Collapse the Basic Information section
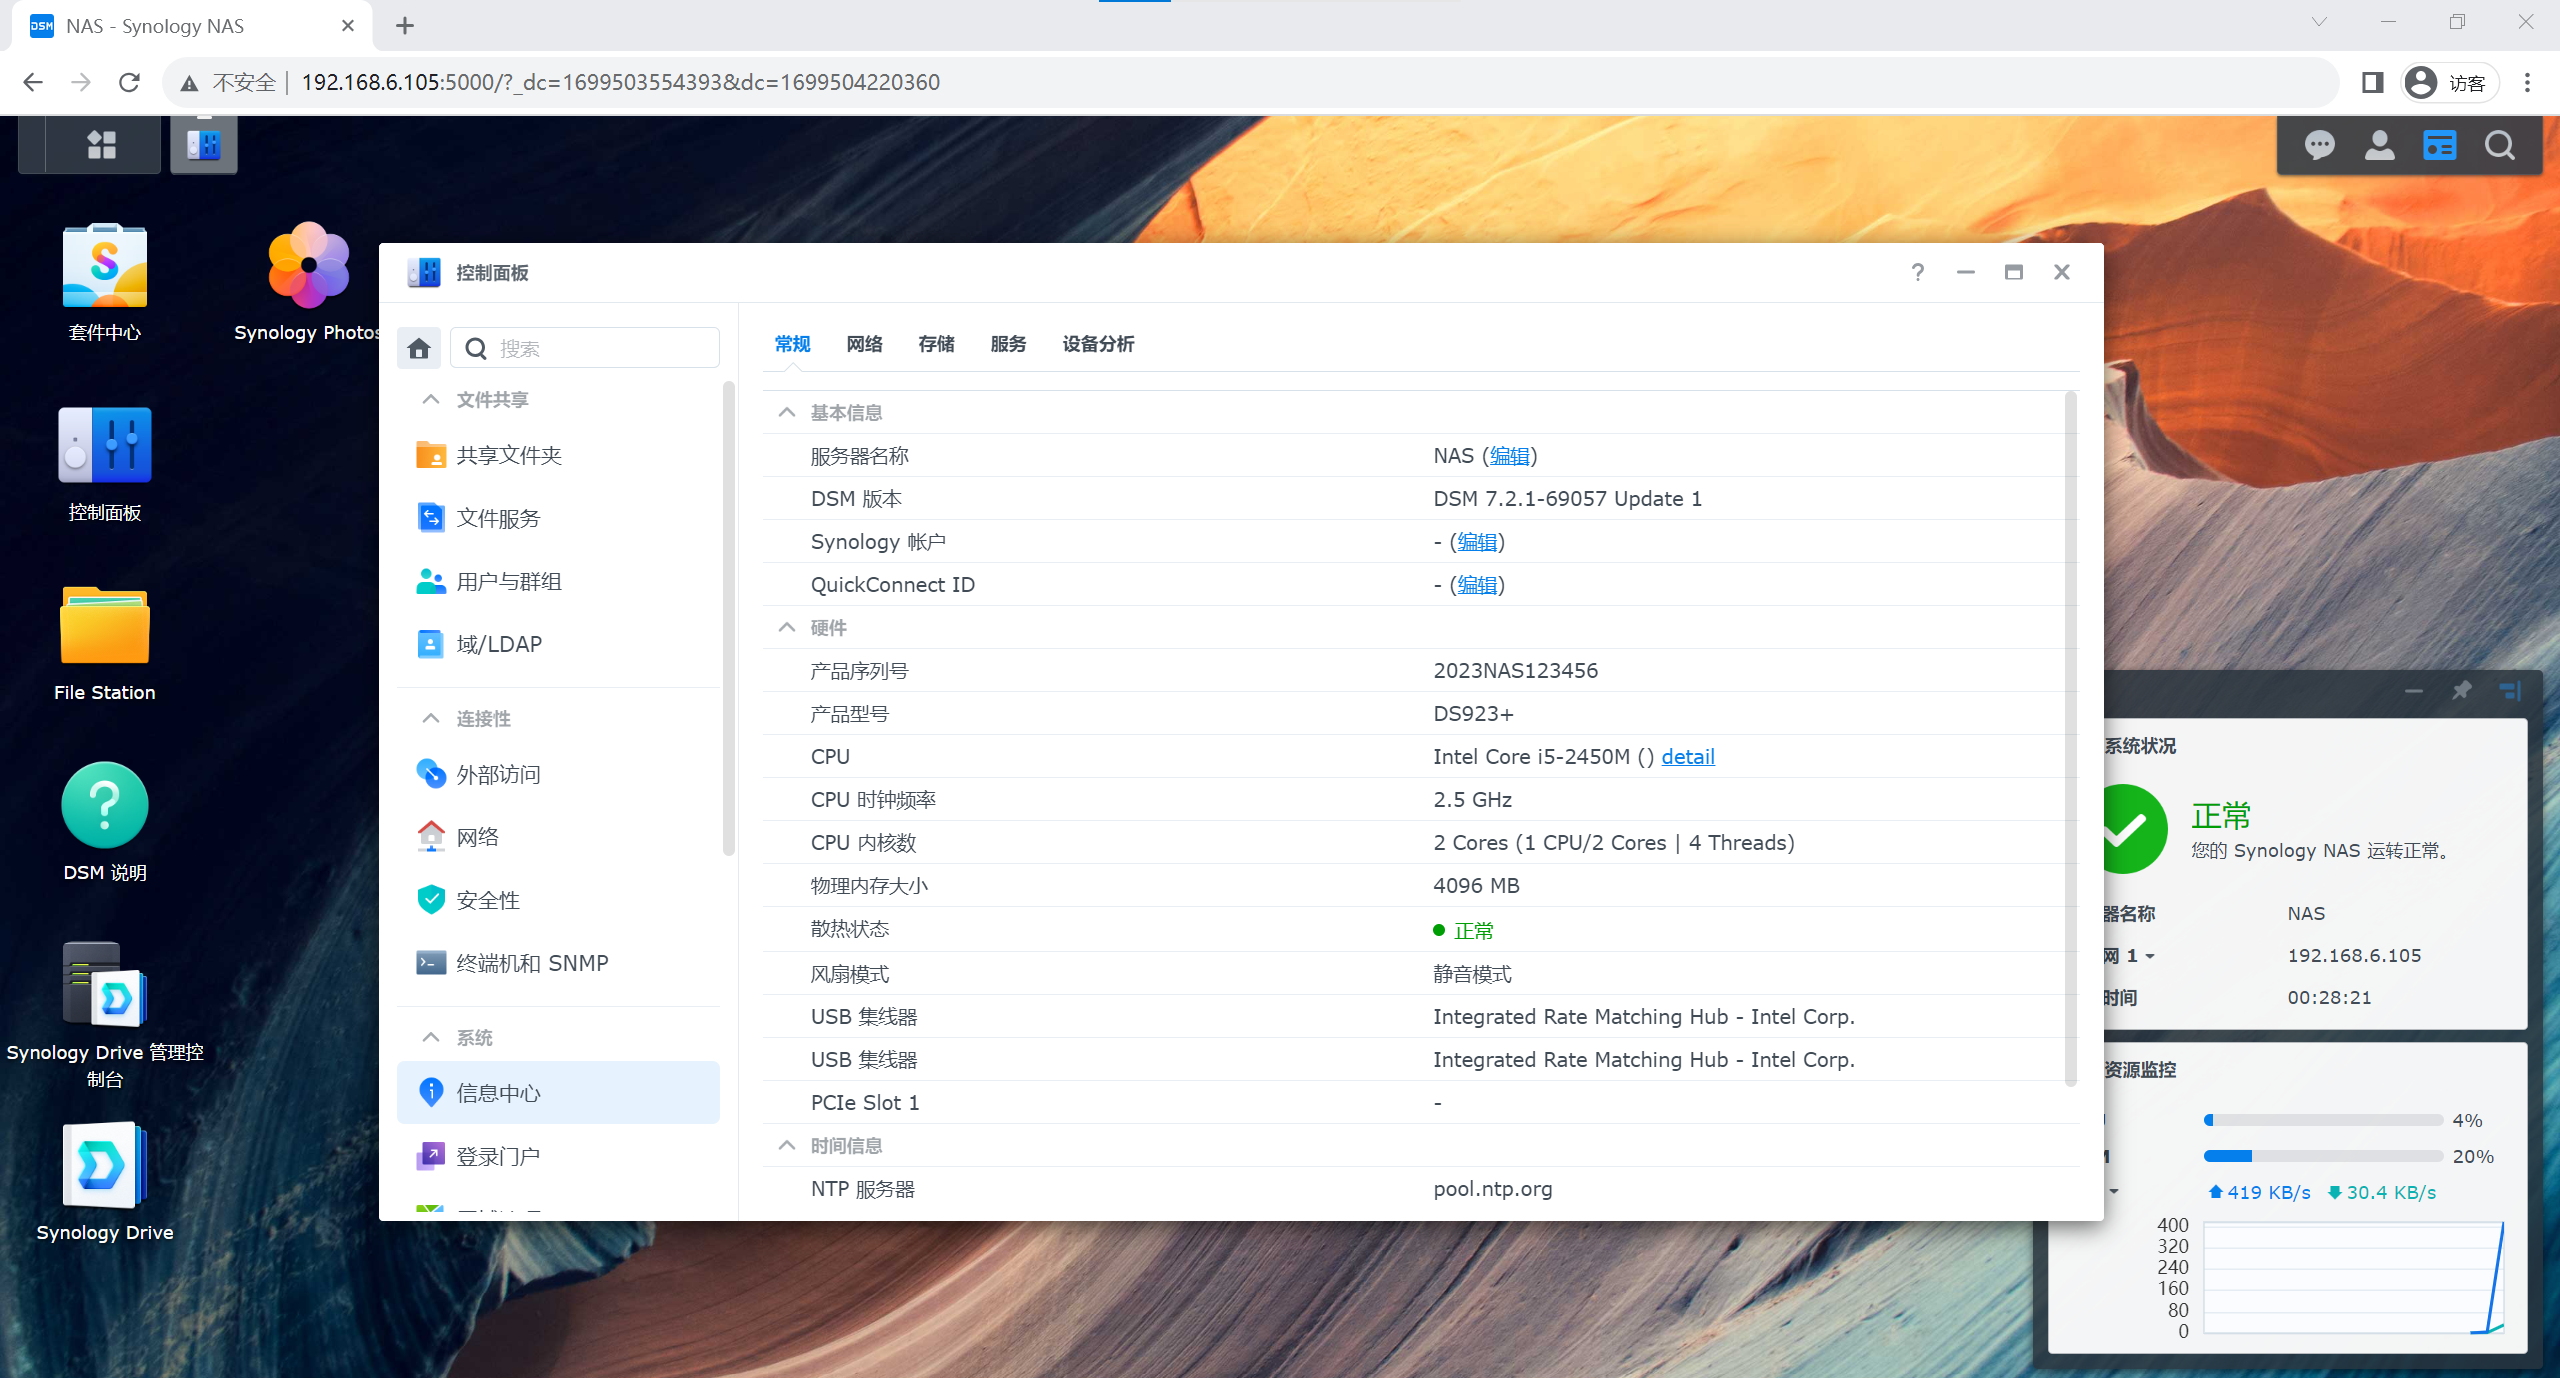The width and height of the screenshot is (2560, 1378). [787, 412]
